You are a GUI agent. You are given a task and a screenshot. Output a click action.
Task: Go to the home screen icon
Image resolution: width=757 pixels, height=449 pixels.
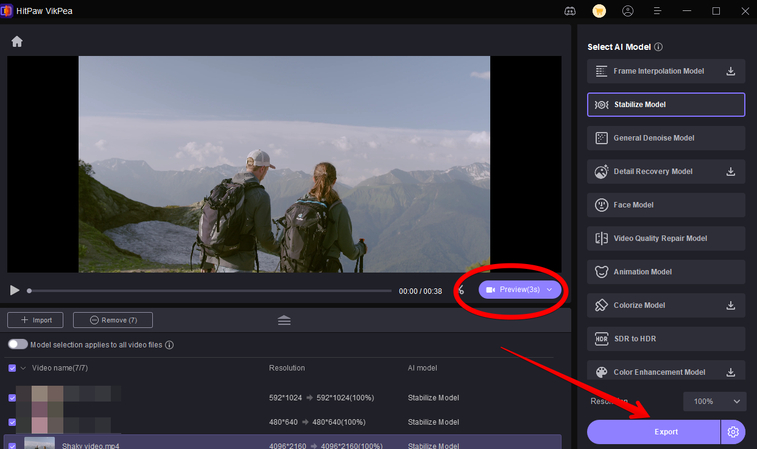click(17, 42)
